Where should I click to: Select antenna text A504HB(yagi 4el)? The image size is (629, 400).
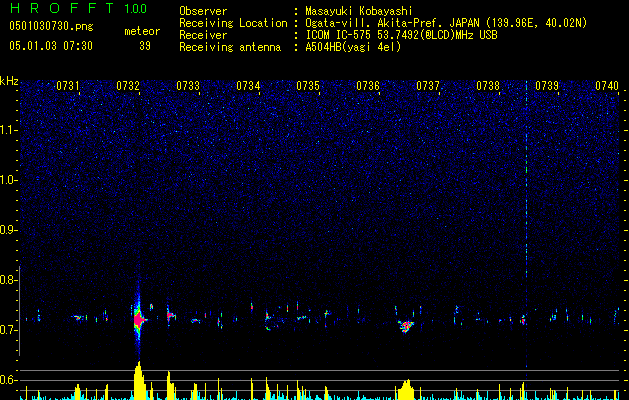pyautogui.click(x=353, y=47)
